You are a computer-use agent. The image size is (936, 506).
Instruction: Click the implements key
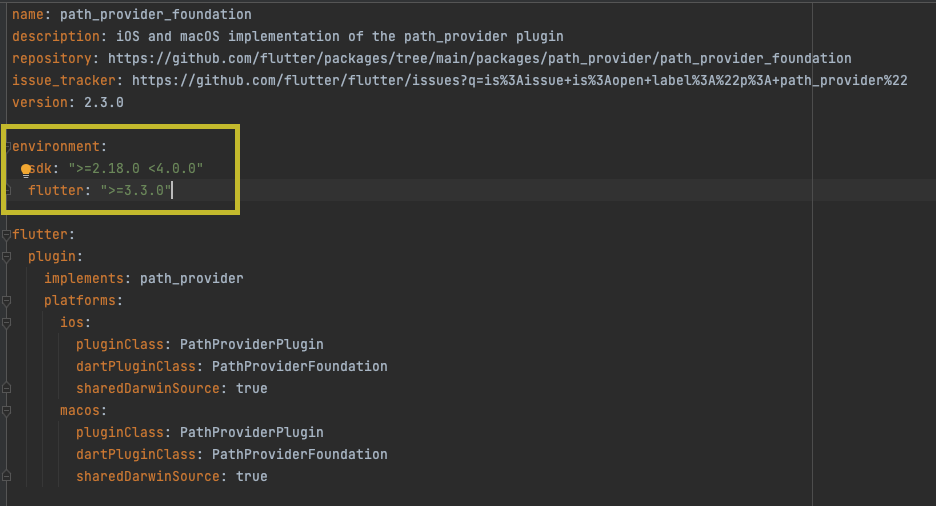pyautogui.click(x=84, y=279)
